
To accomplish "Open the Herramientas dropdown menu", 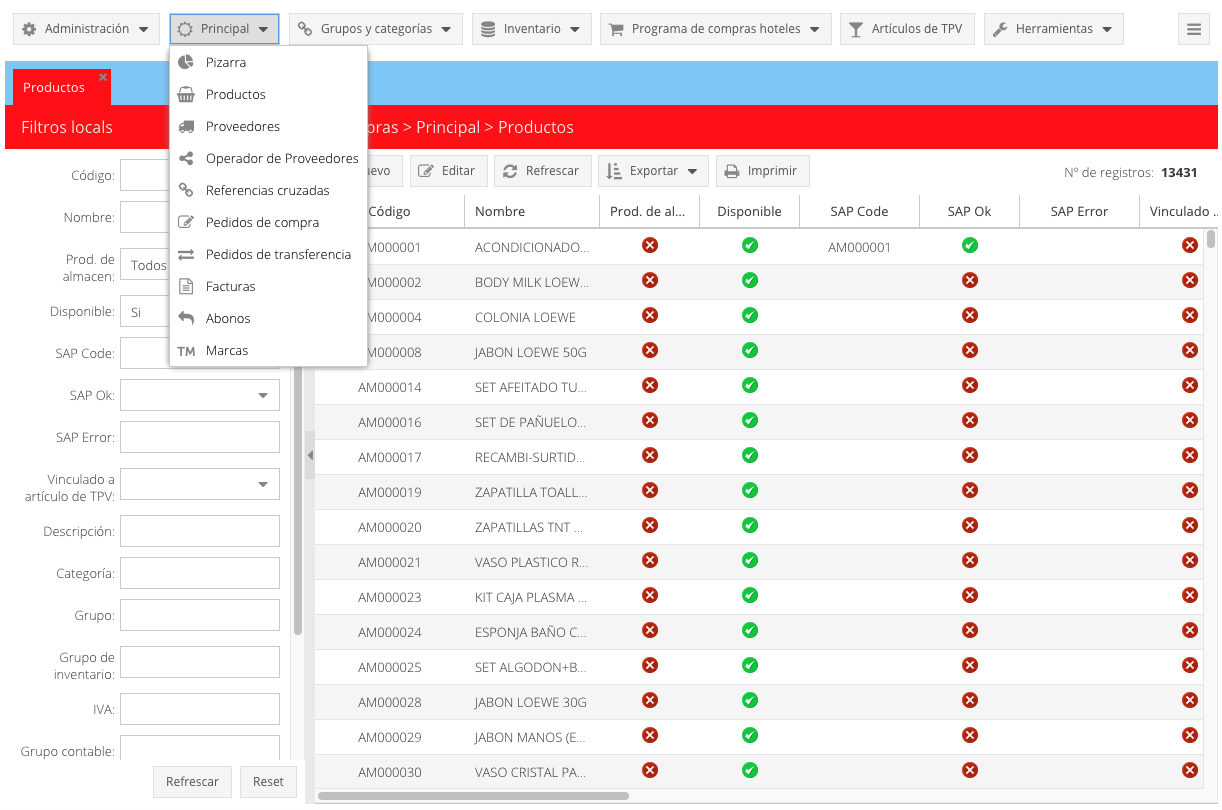I will tap(1054, 29).
